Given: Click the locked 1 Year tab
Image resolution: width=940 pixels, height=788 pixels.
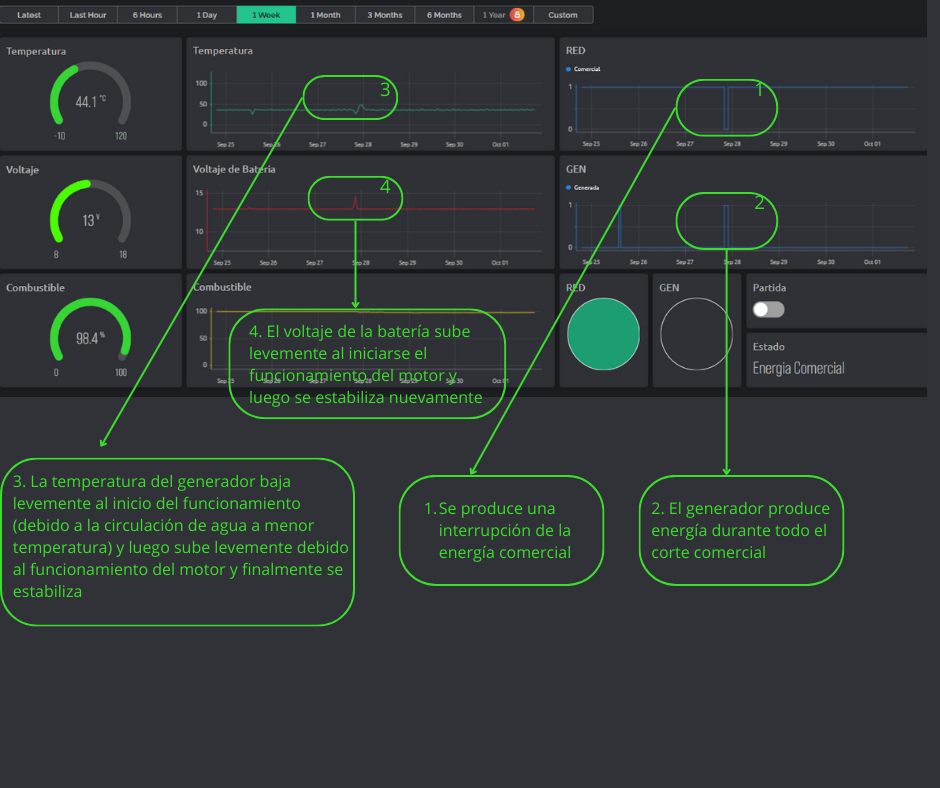Looking at the screenshot, I should click(503, 15).
